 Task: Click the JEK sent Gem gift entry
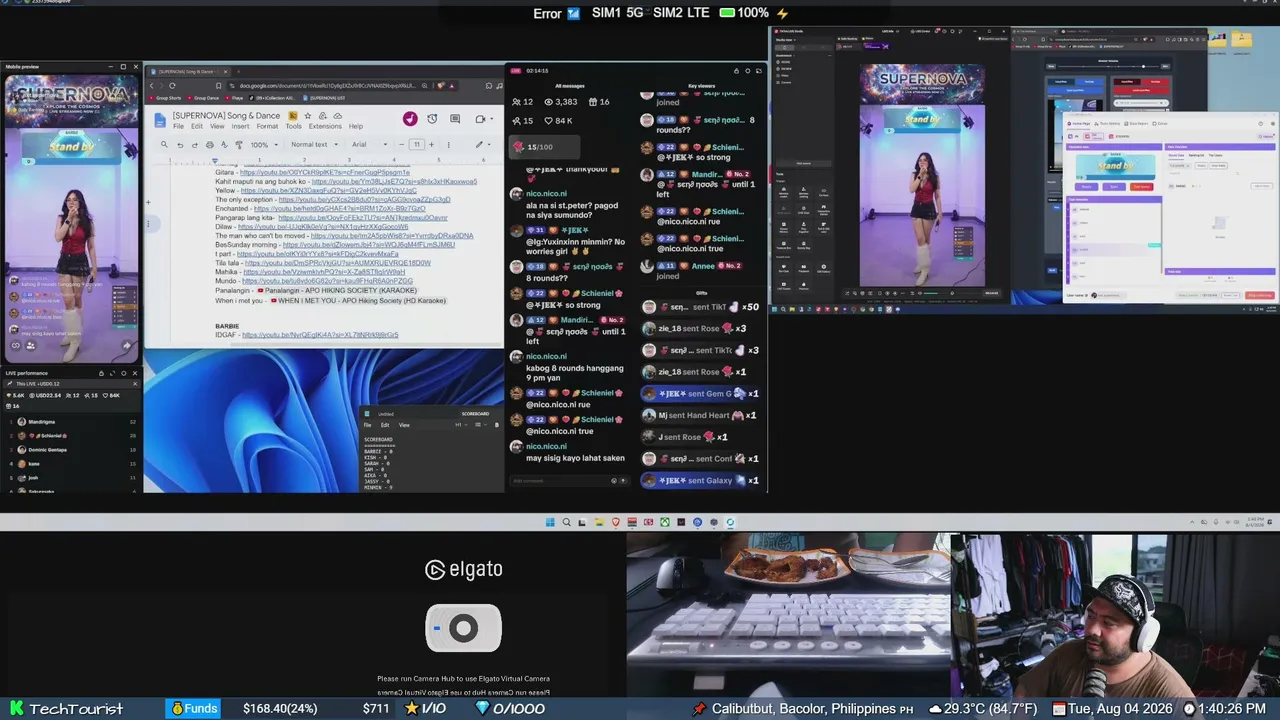tap(700, 394)
